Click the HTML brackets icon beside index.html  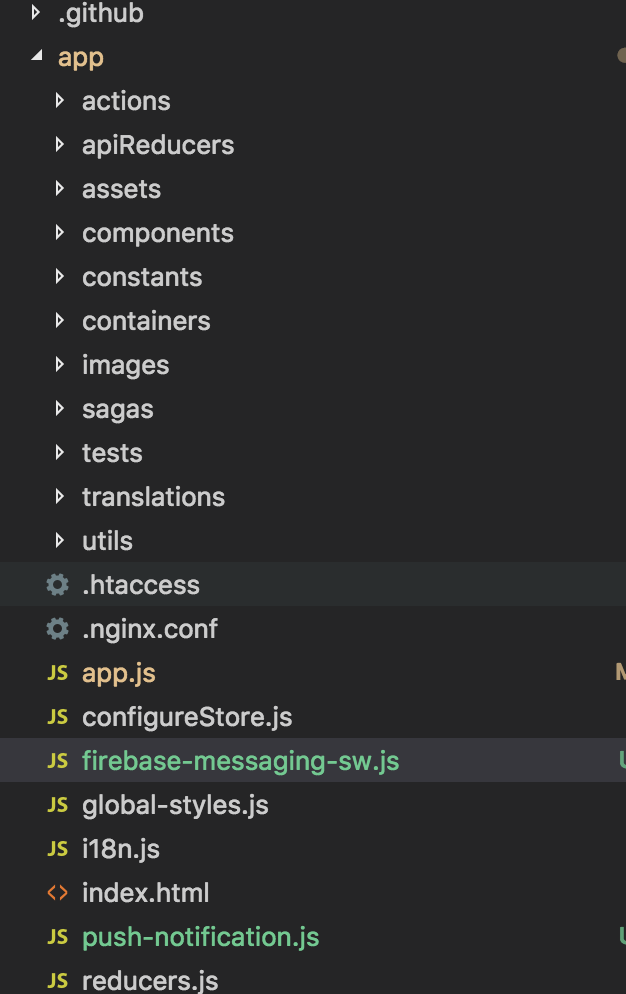[x=58, y=893]
